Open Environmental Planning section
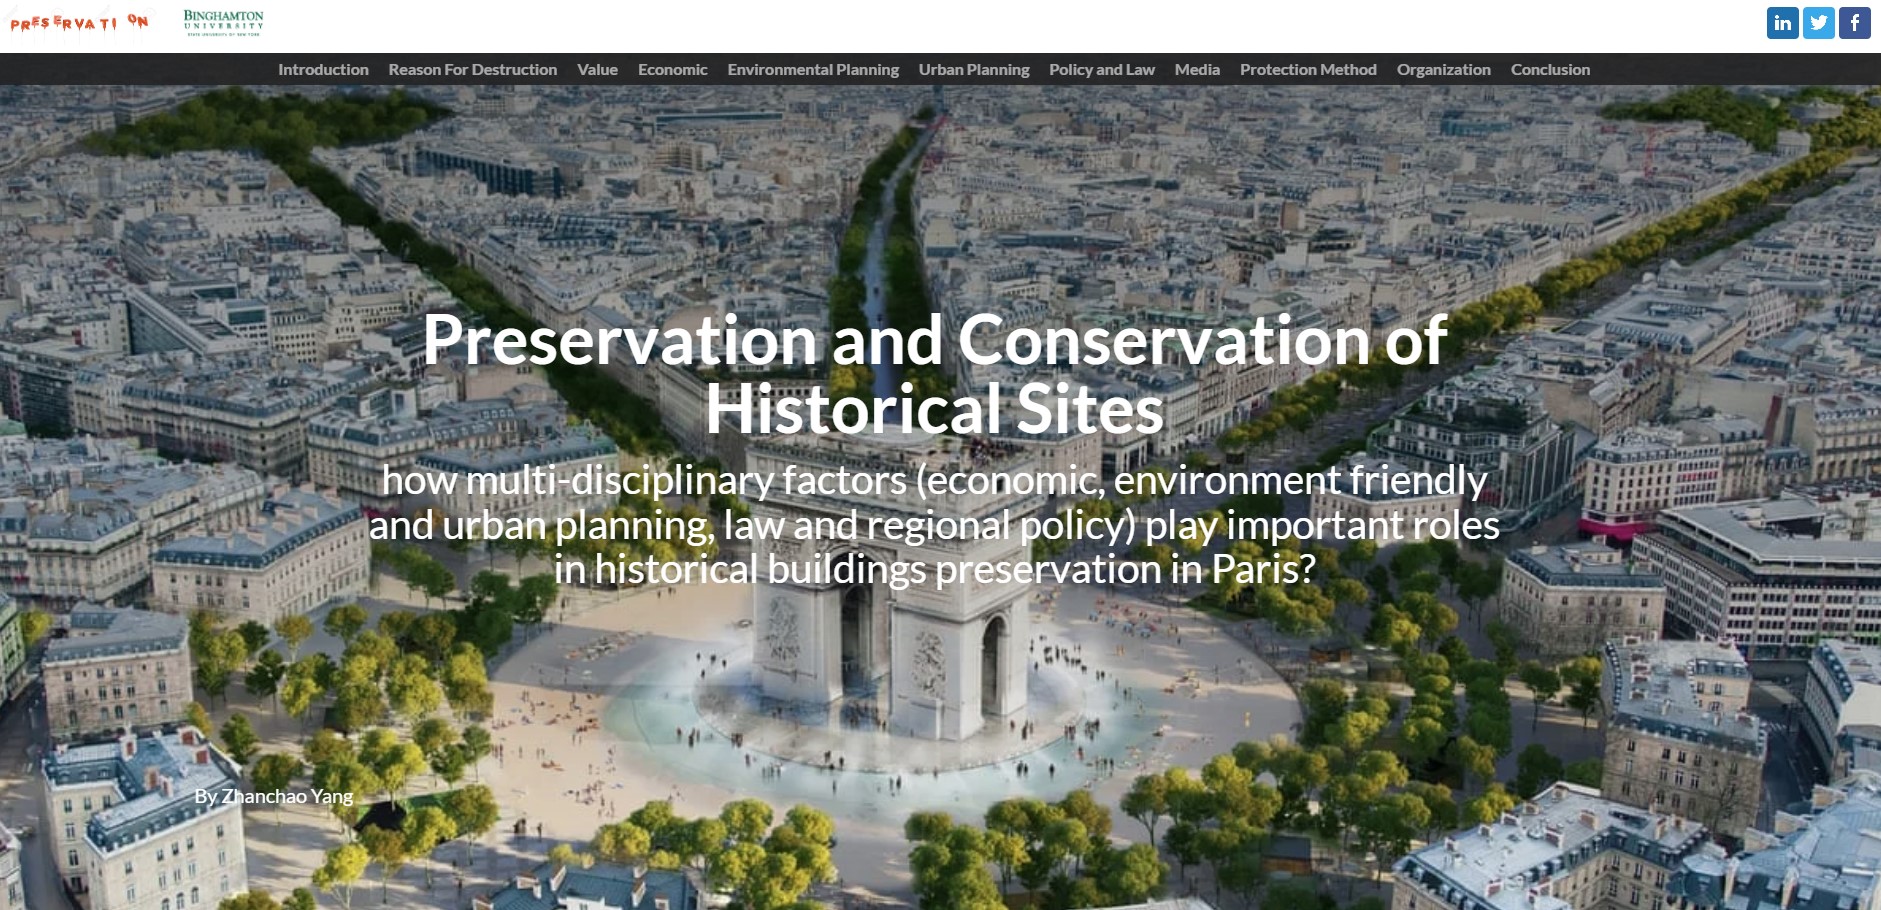 pos(812,69)
